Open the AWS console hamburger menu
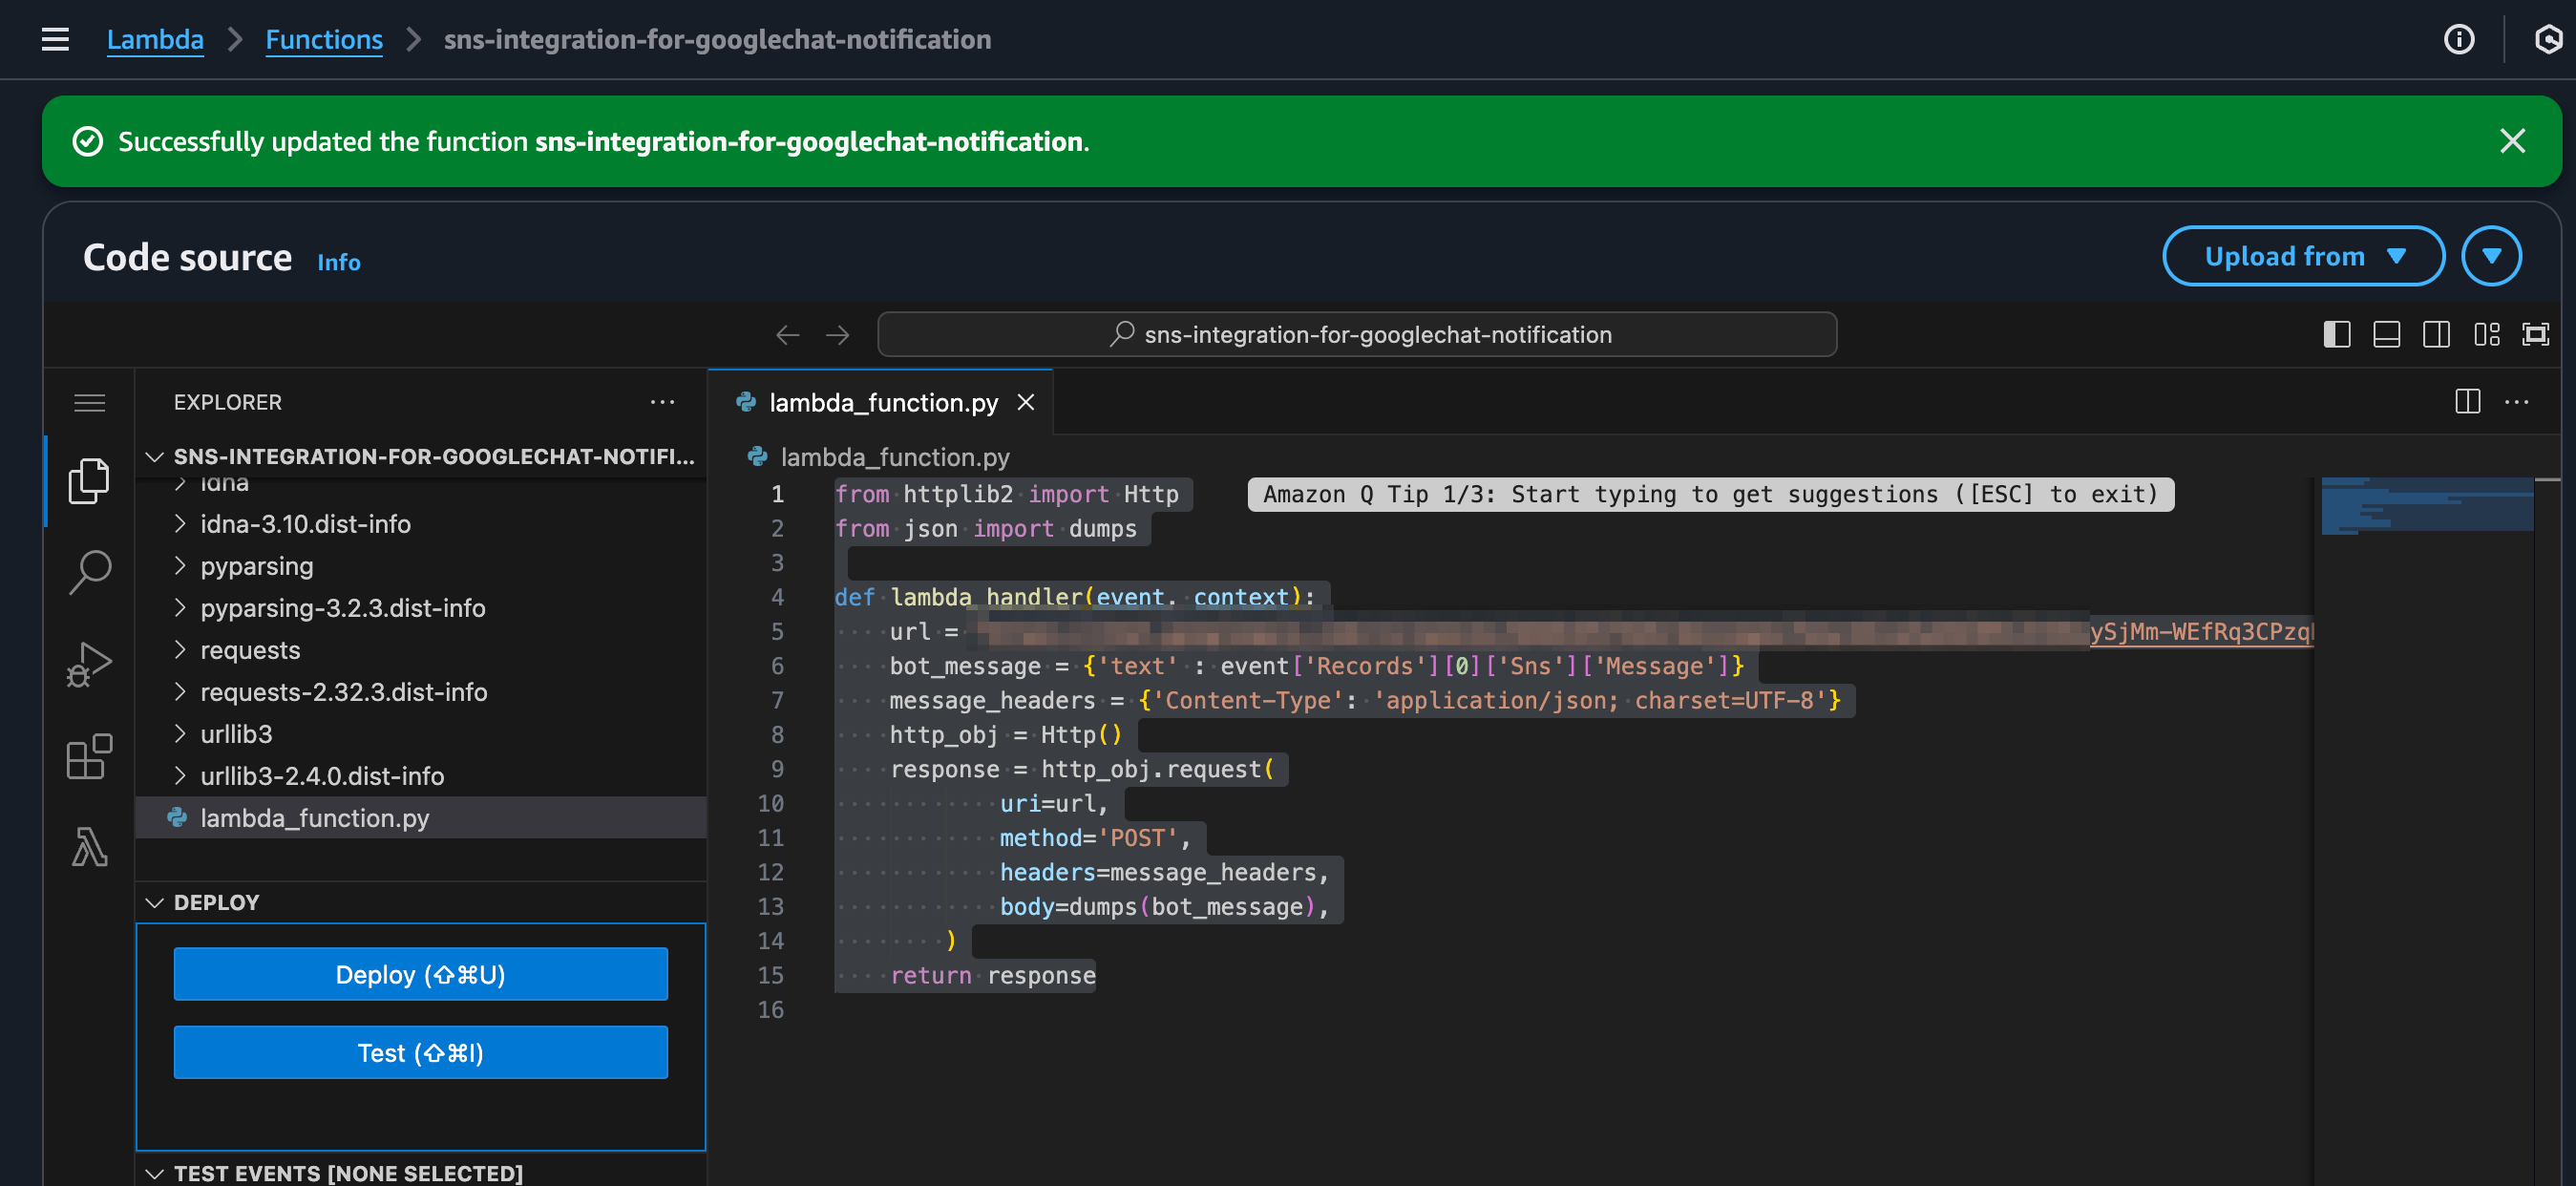The width and height of the screenshot is (2576, 1186). pyautogui.click(x=55, y=39)
